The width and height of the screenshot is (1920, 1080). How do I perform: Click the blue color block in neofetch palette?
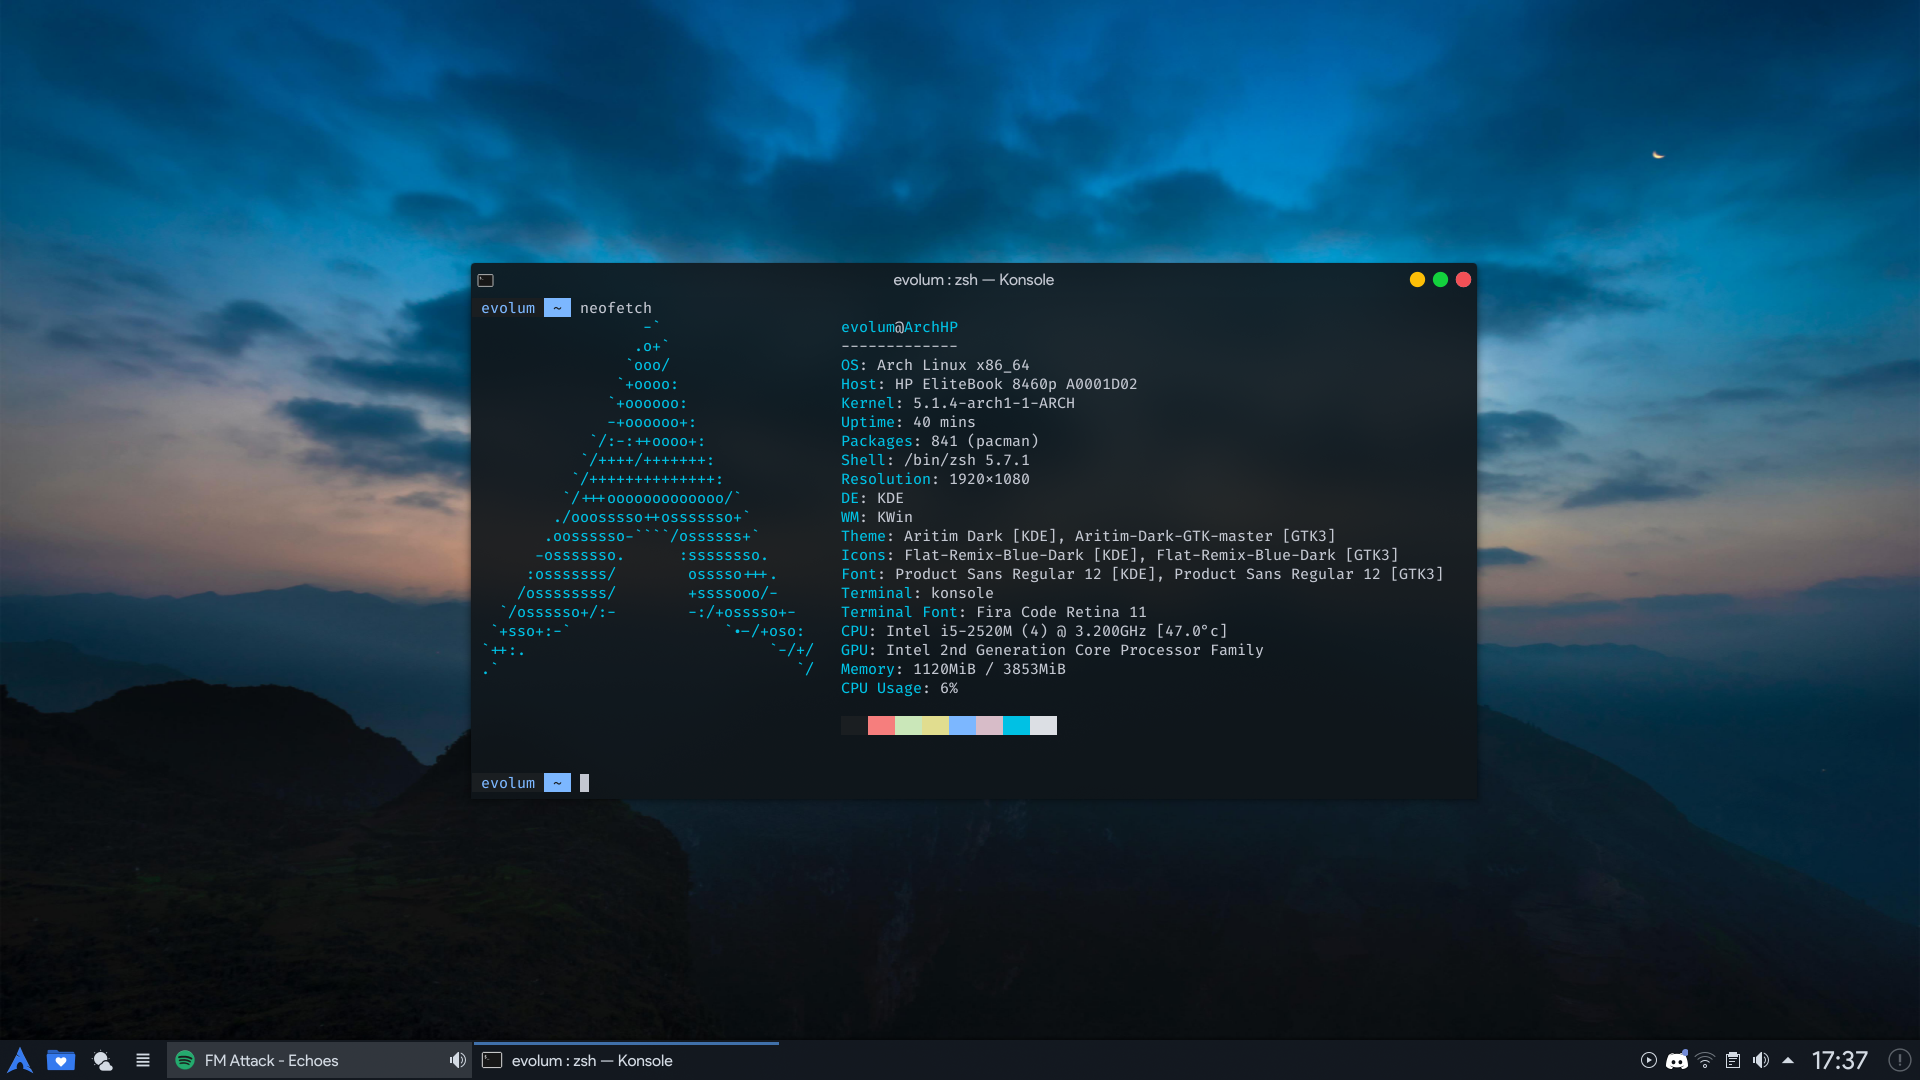pos(962,726)
